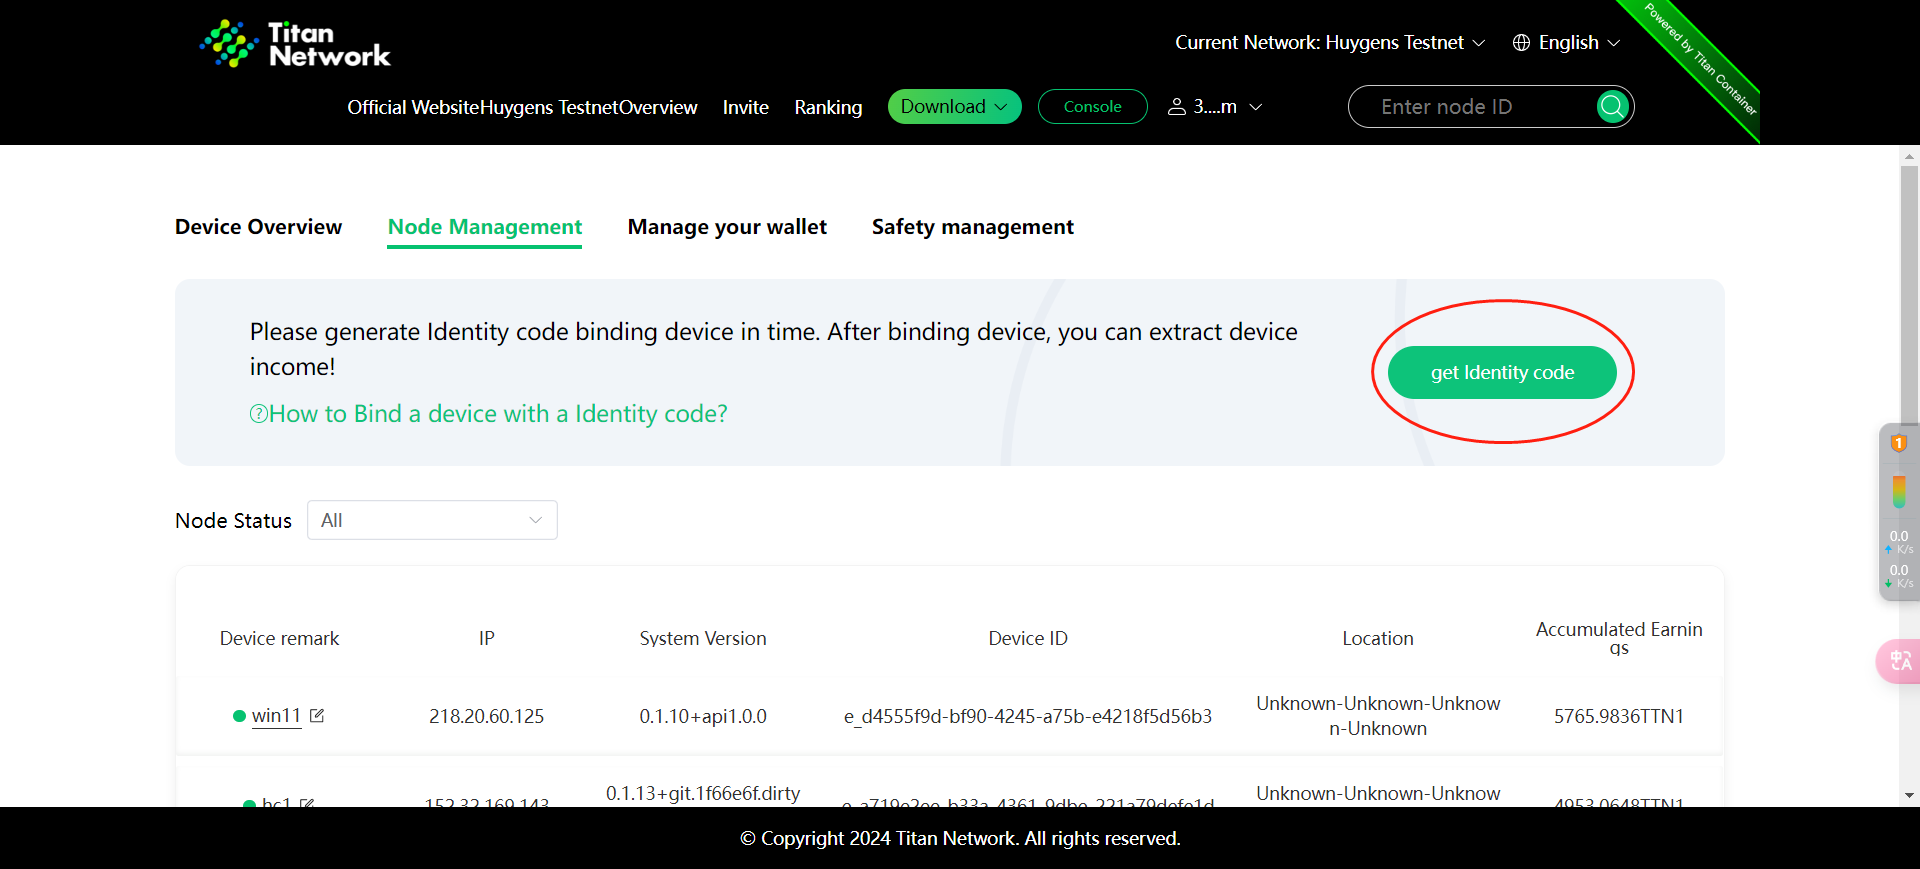The width and height of the screenshot is (1920, 869).
Task: Click the Enter node ID search field
Action: [1470, 107]
